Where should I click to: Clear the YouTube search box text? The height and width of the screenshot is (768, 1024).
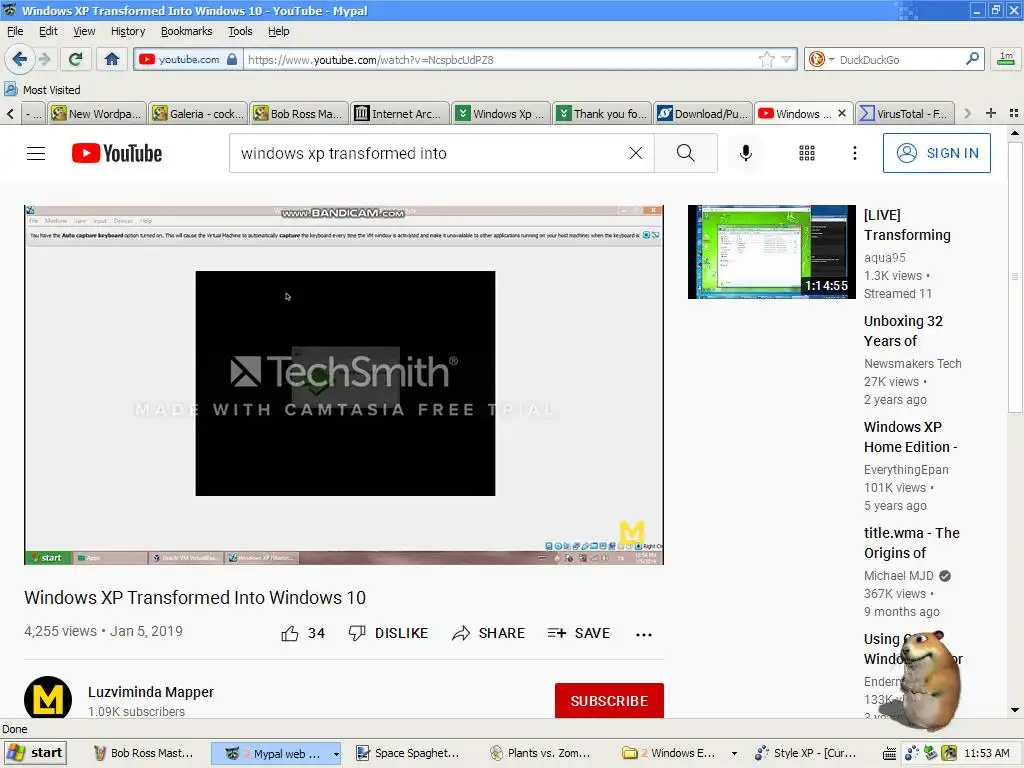click(635, 153)
